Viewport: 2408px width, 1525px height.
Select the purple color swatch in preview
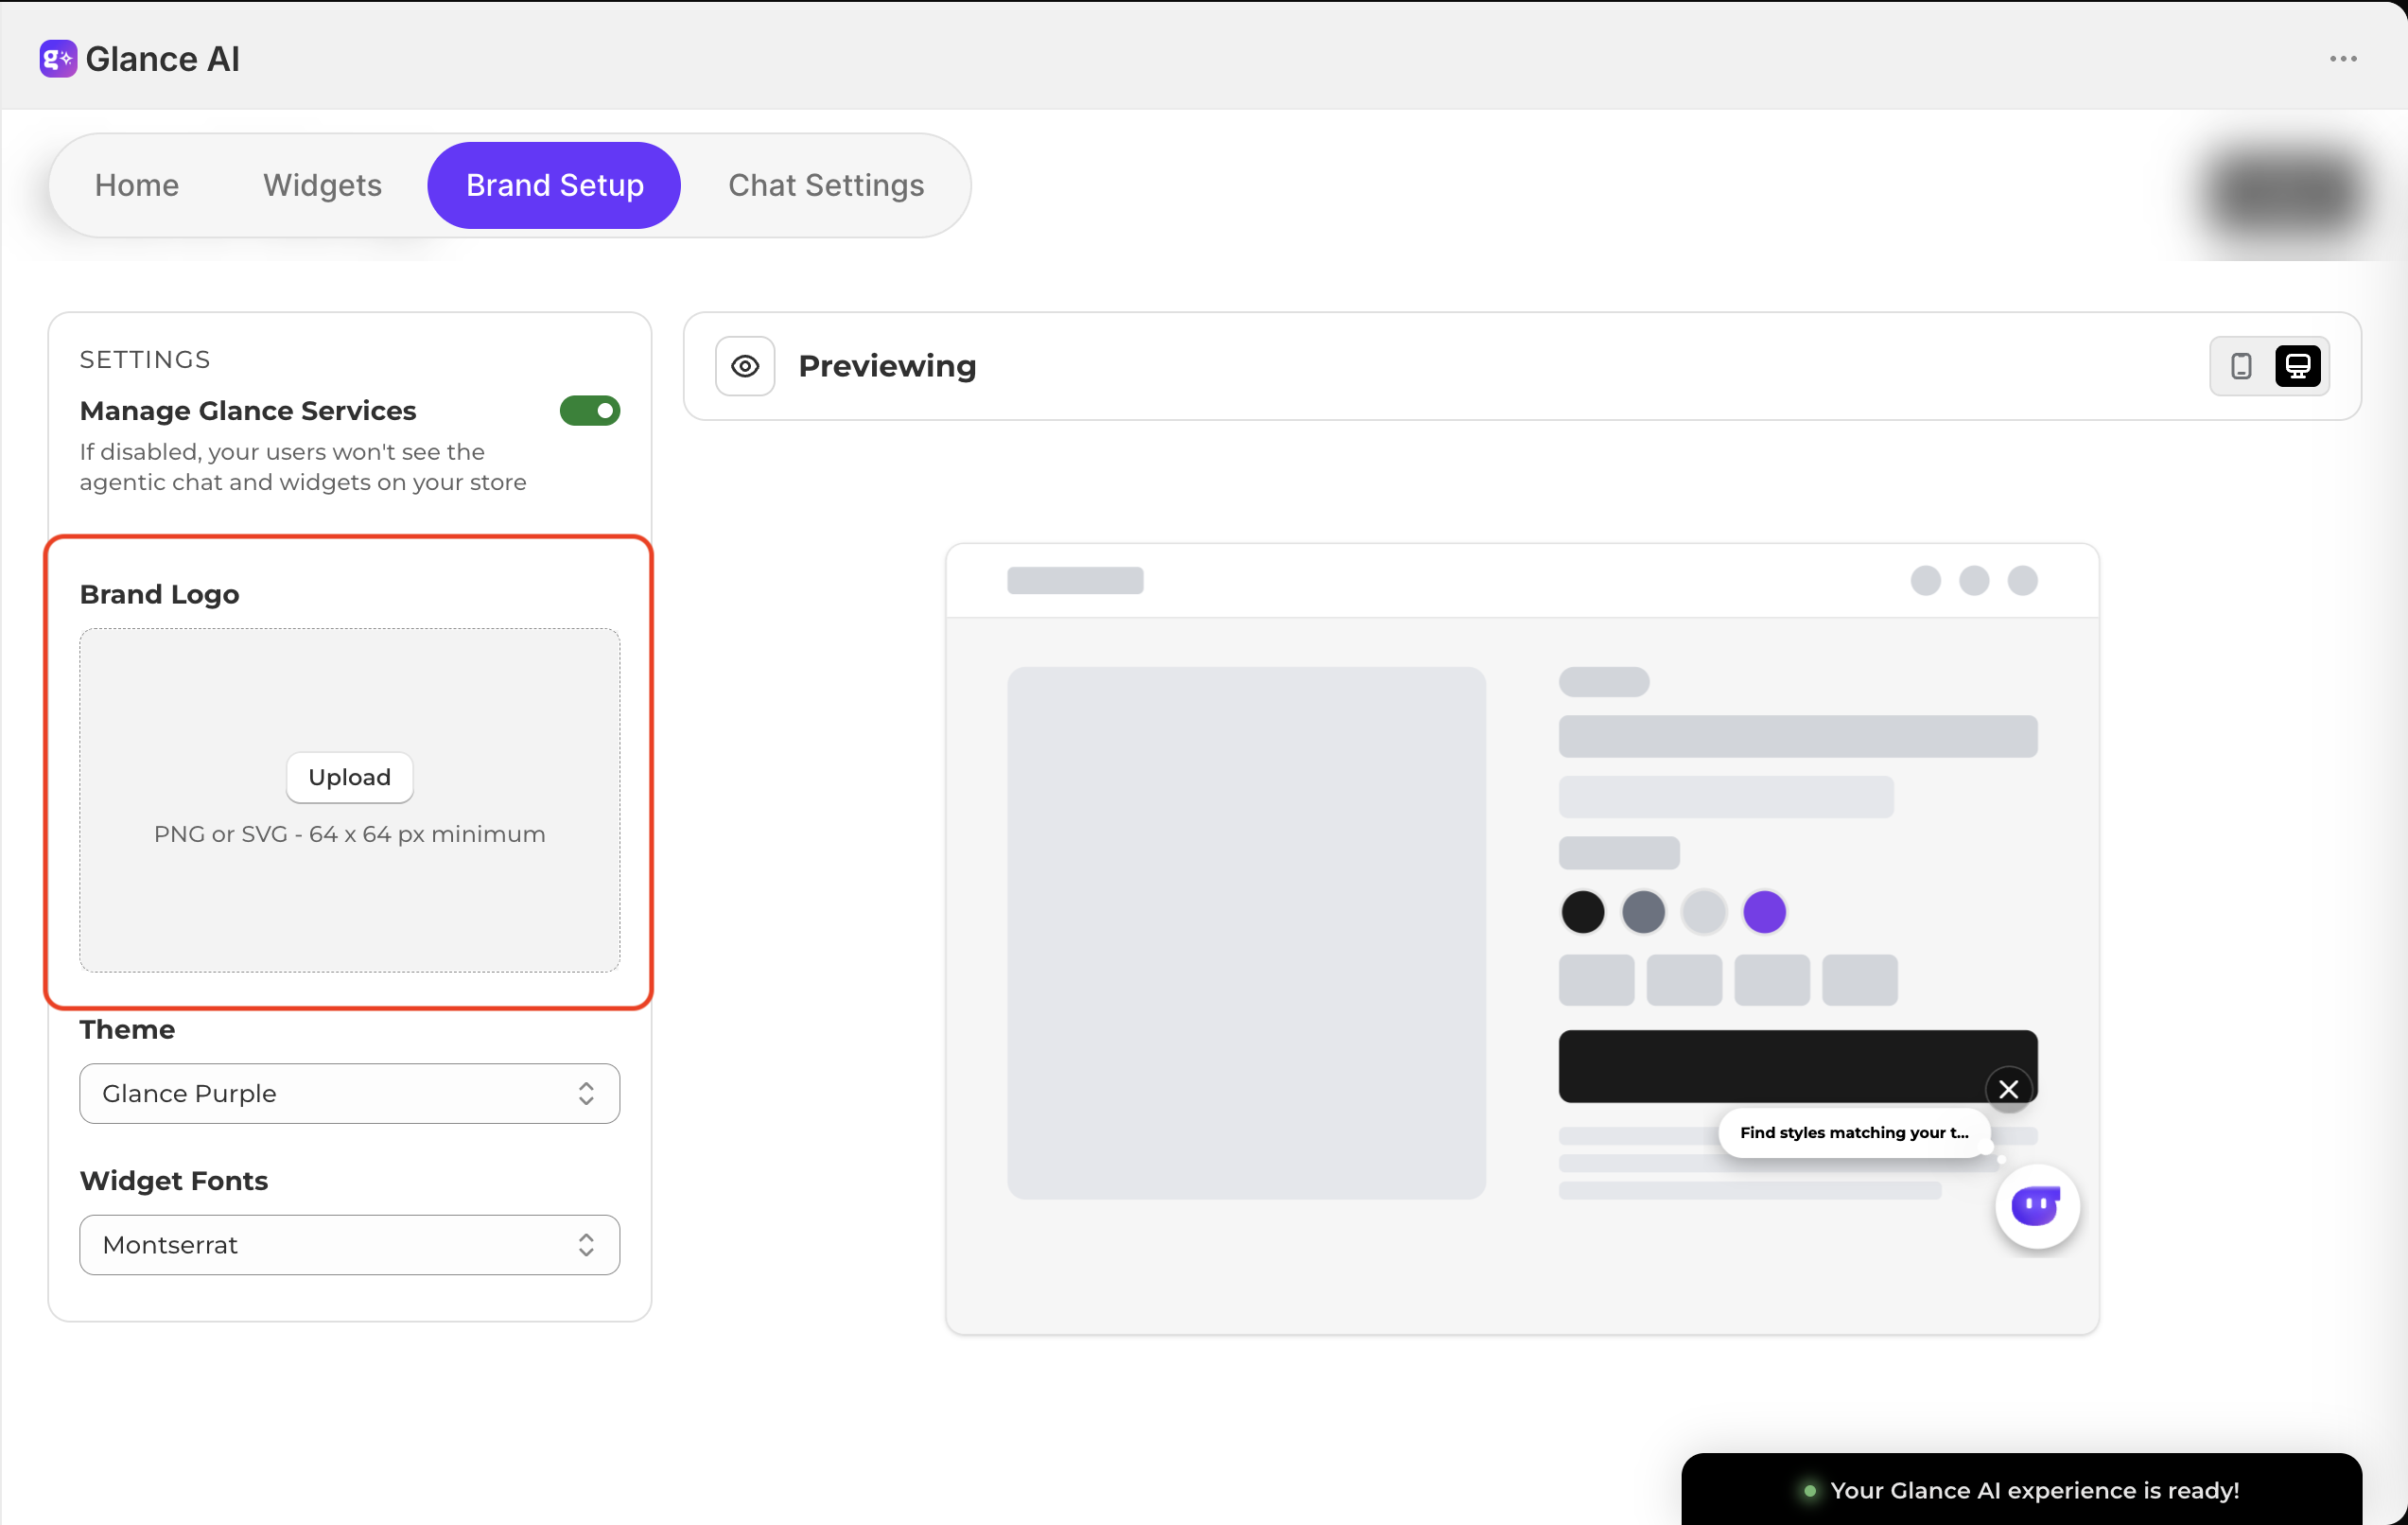pyautogui.click(x=1764, y=912)
